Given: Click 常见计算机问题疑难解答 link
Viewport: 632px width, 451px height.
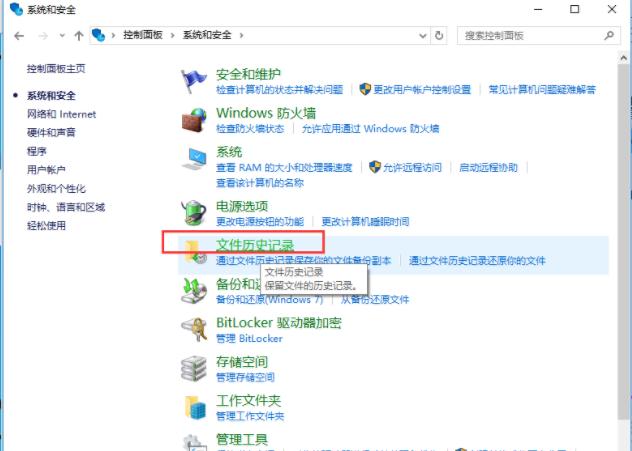Looking at the screenshot, I should pos(542,89).
